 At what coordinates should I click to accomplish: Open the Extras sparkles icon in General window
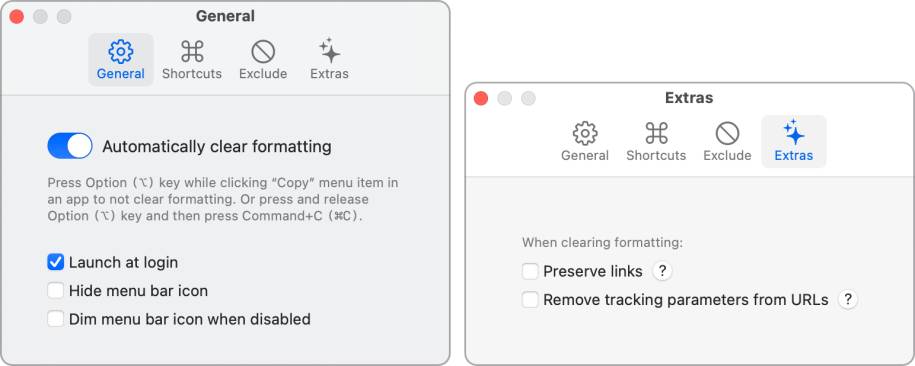[x=330, y=51]
